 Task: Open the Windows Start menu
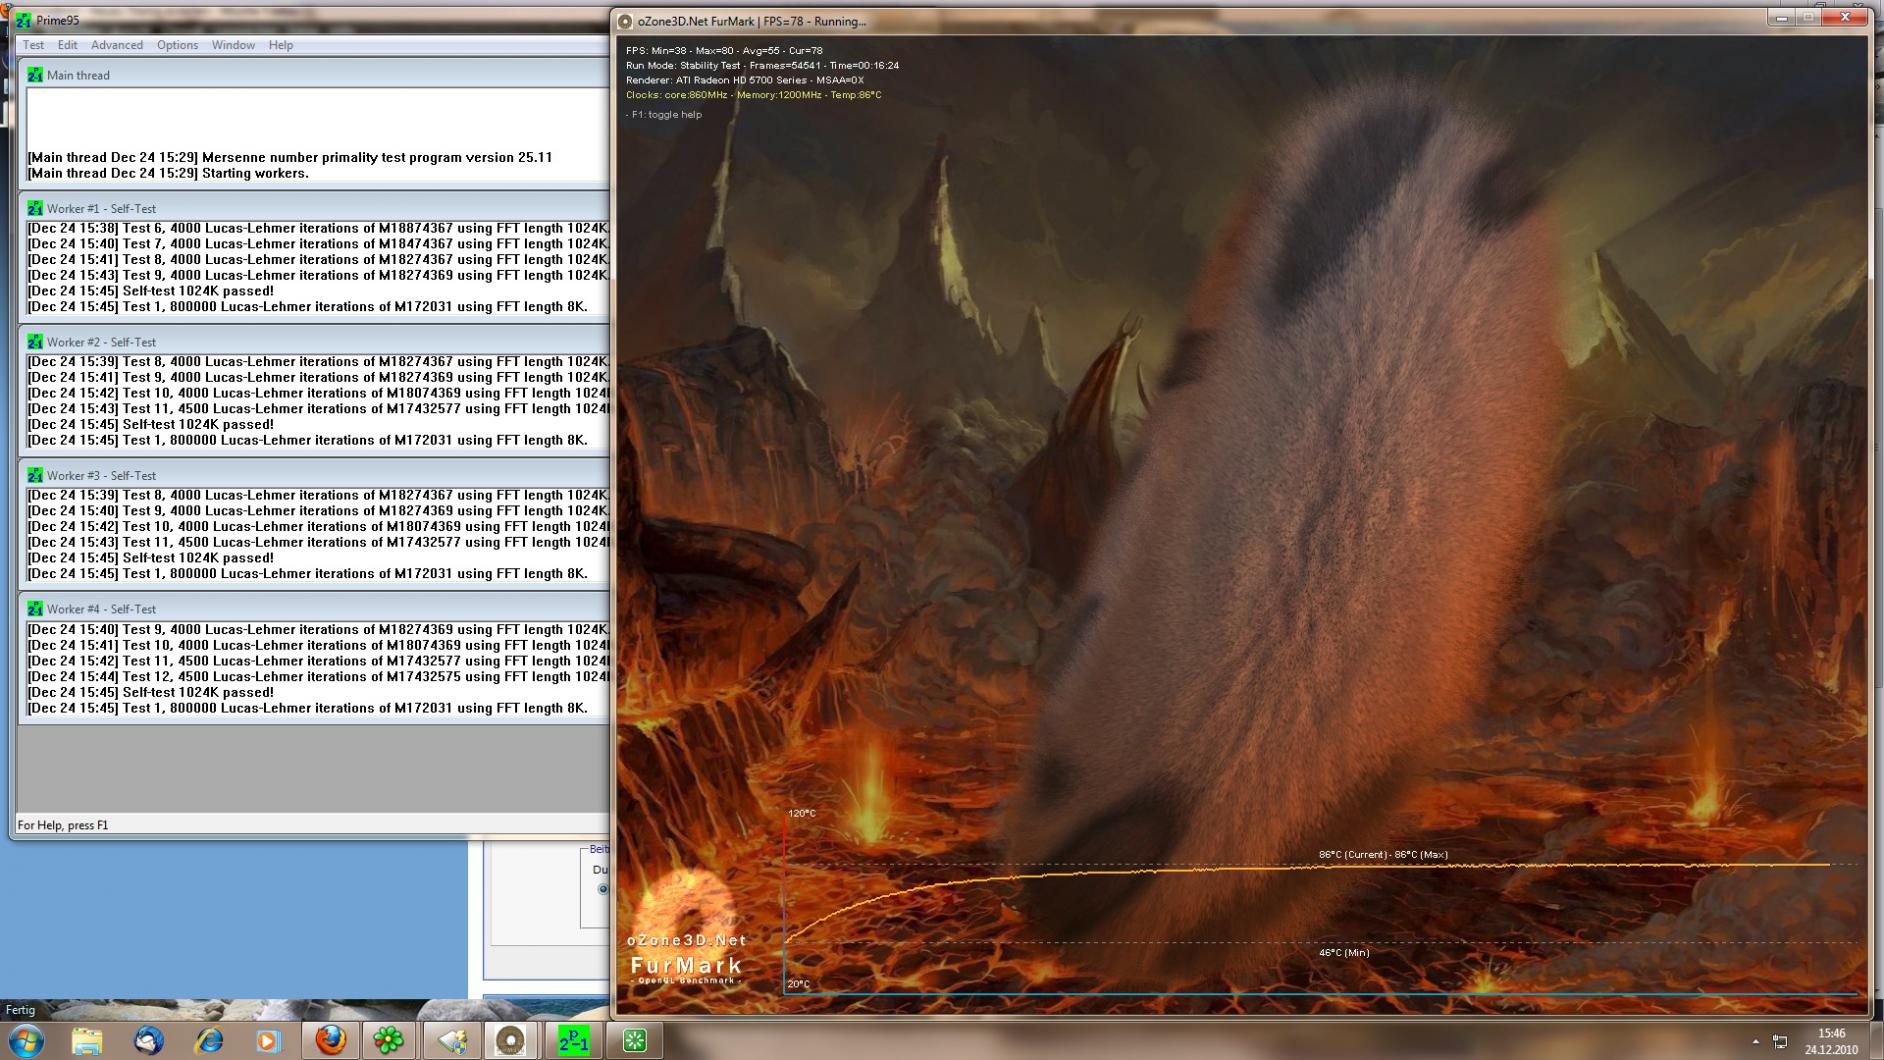[25, 1041]
